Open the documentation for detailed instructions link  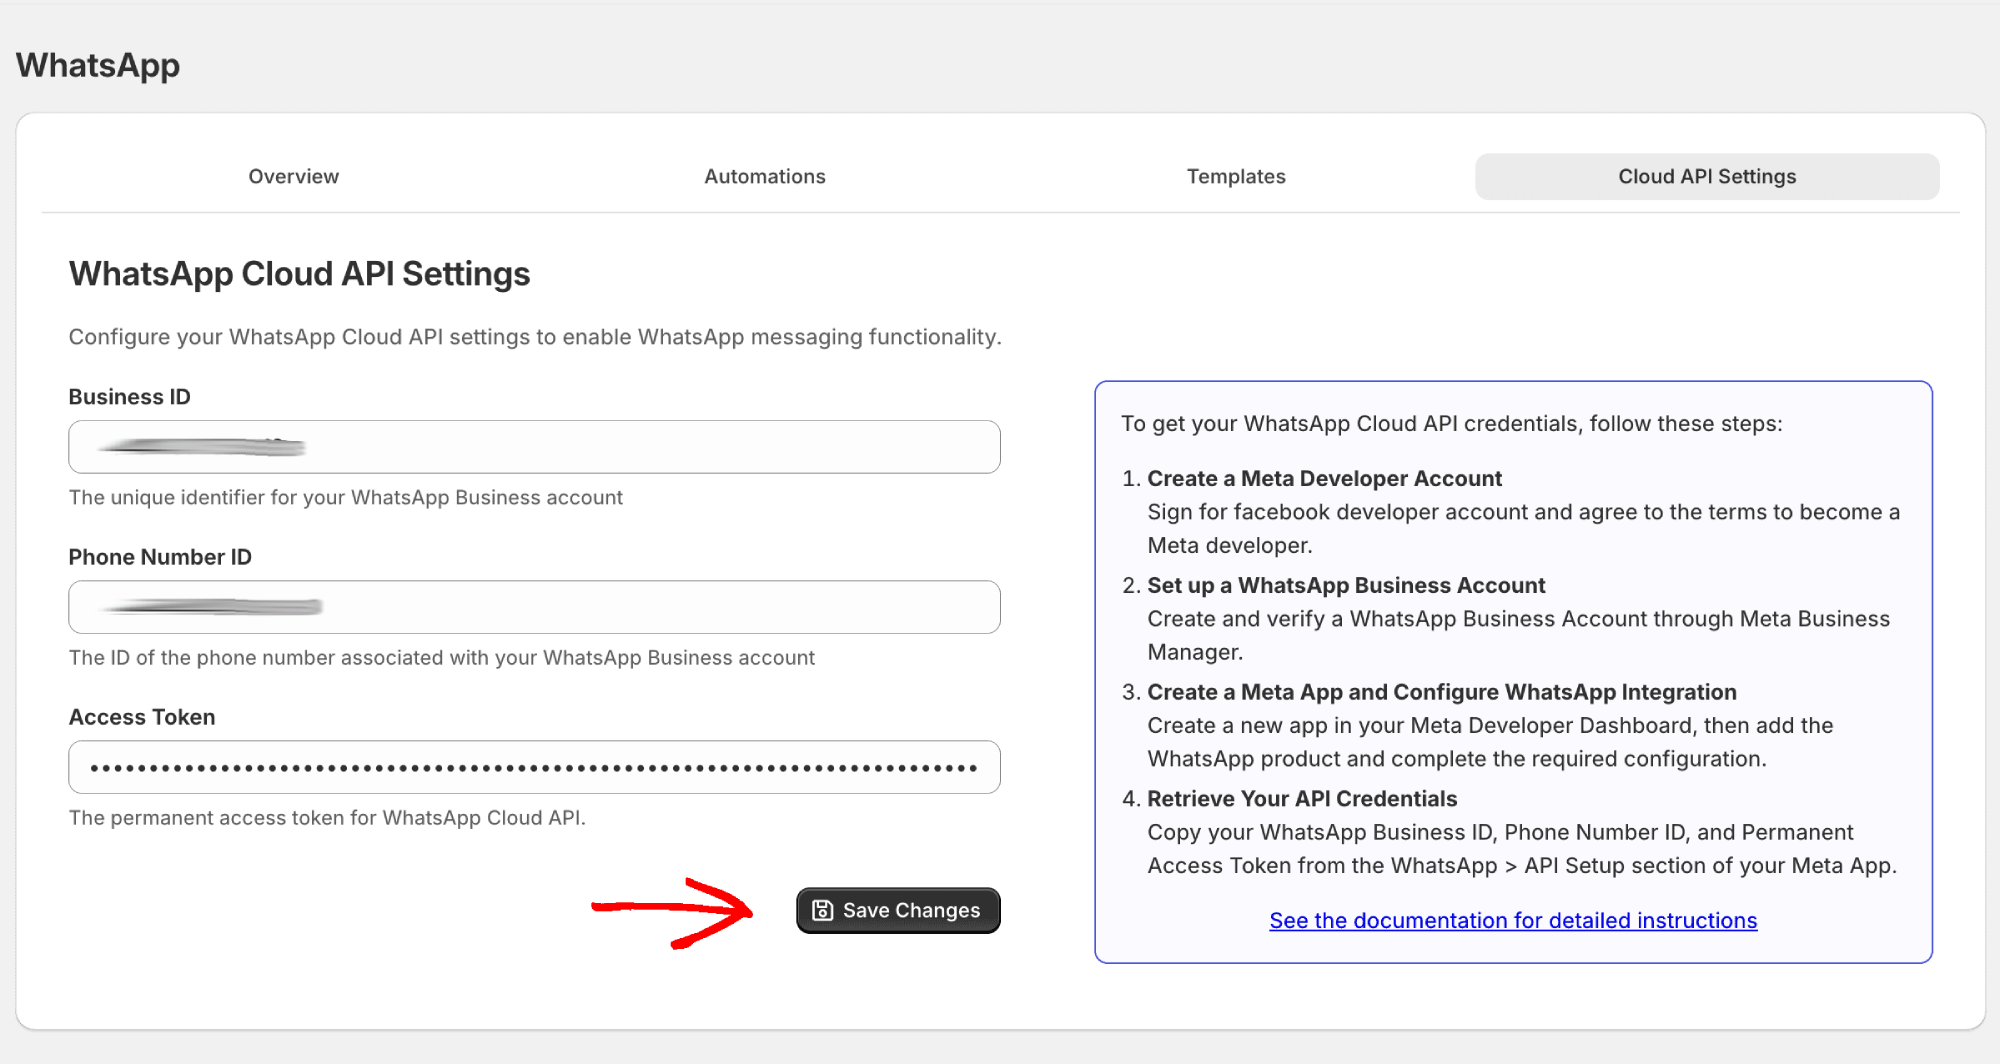click(x=1512, y=920)
